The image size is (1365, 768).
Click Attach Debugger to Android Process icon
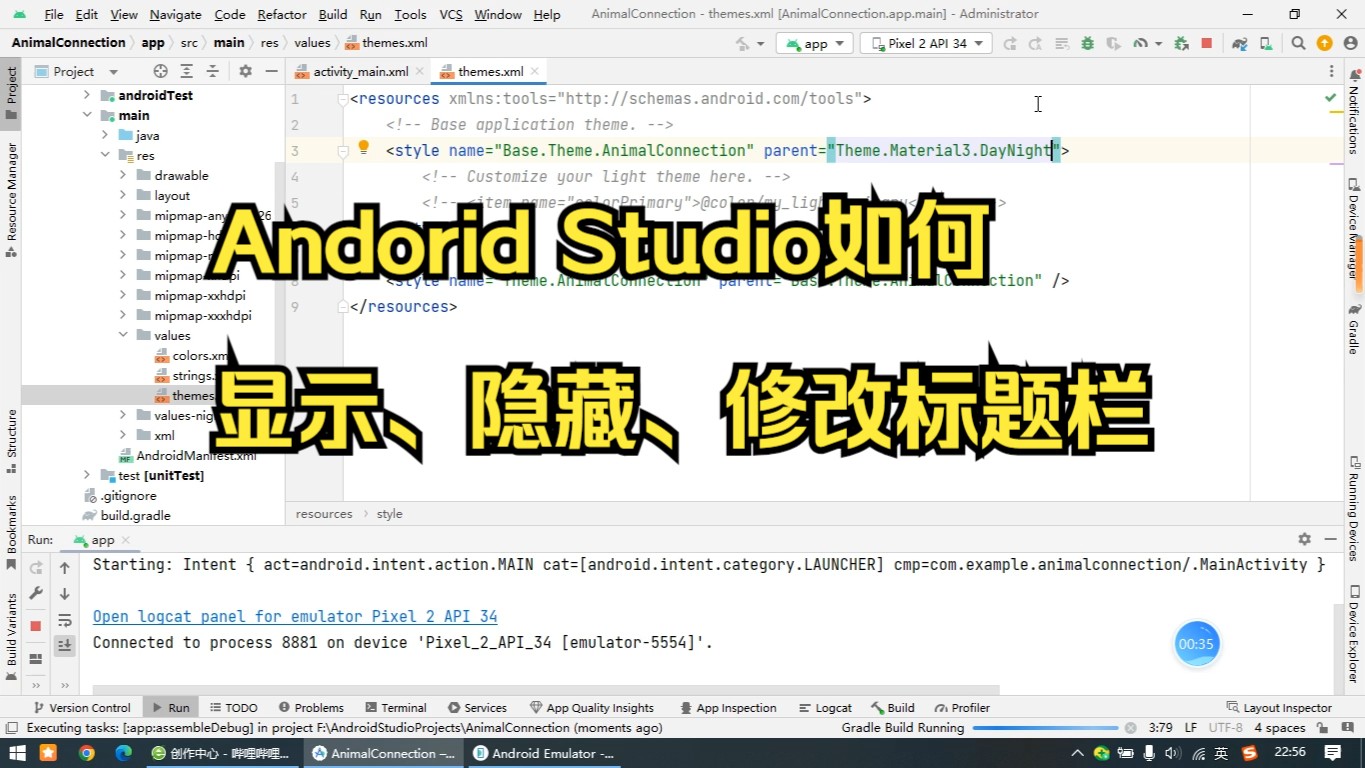1181,43
